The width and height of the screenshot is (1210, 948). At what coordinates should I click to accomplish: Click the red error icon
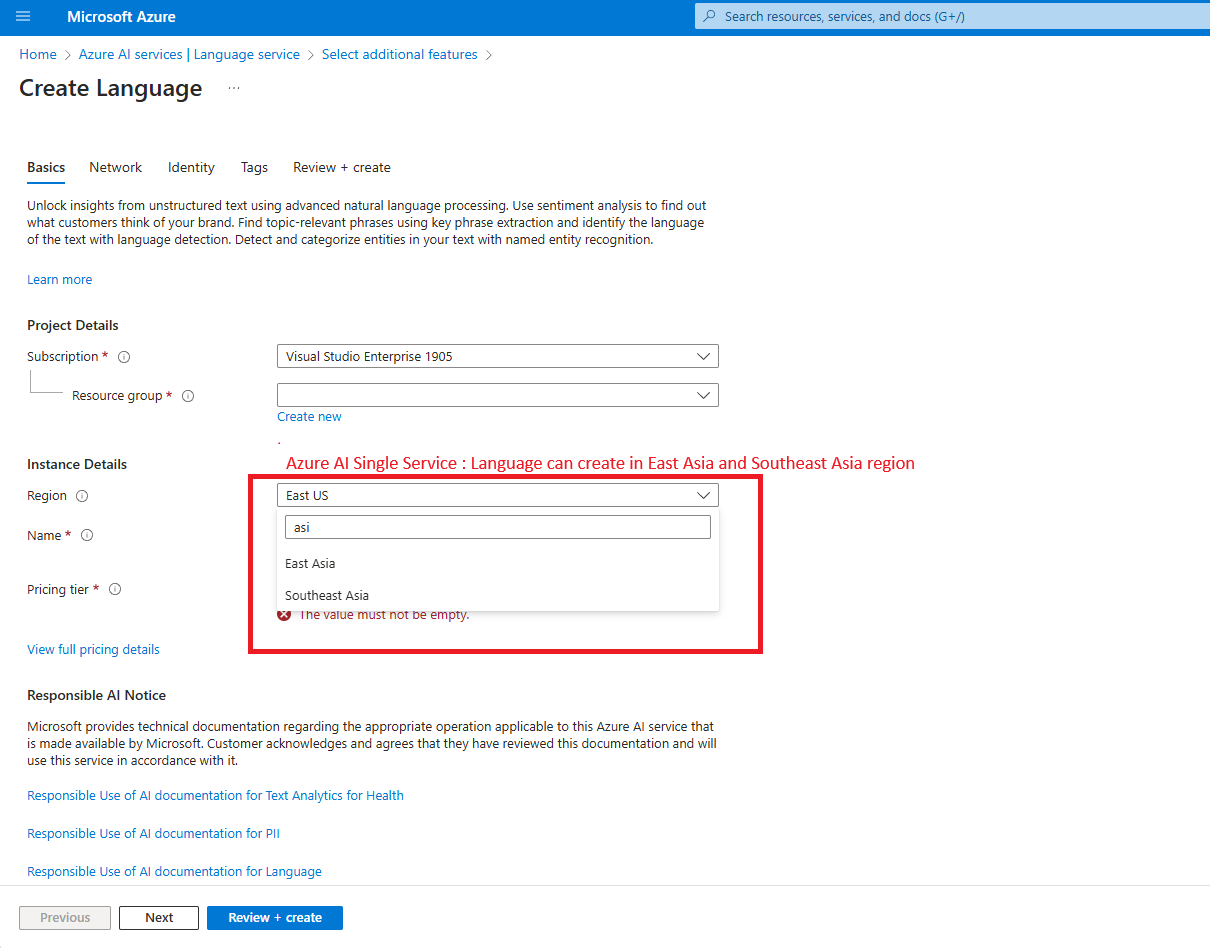(x=284, y=614)
